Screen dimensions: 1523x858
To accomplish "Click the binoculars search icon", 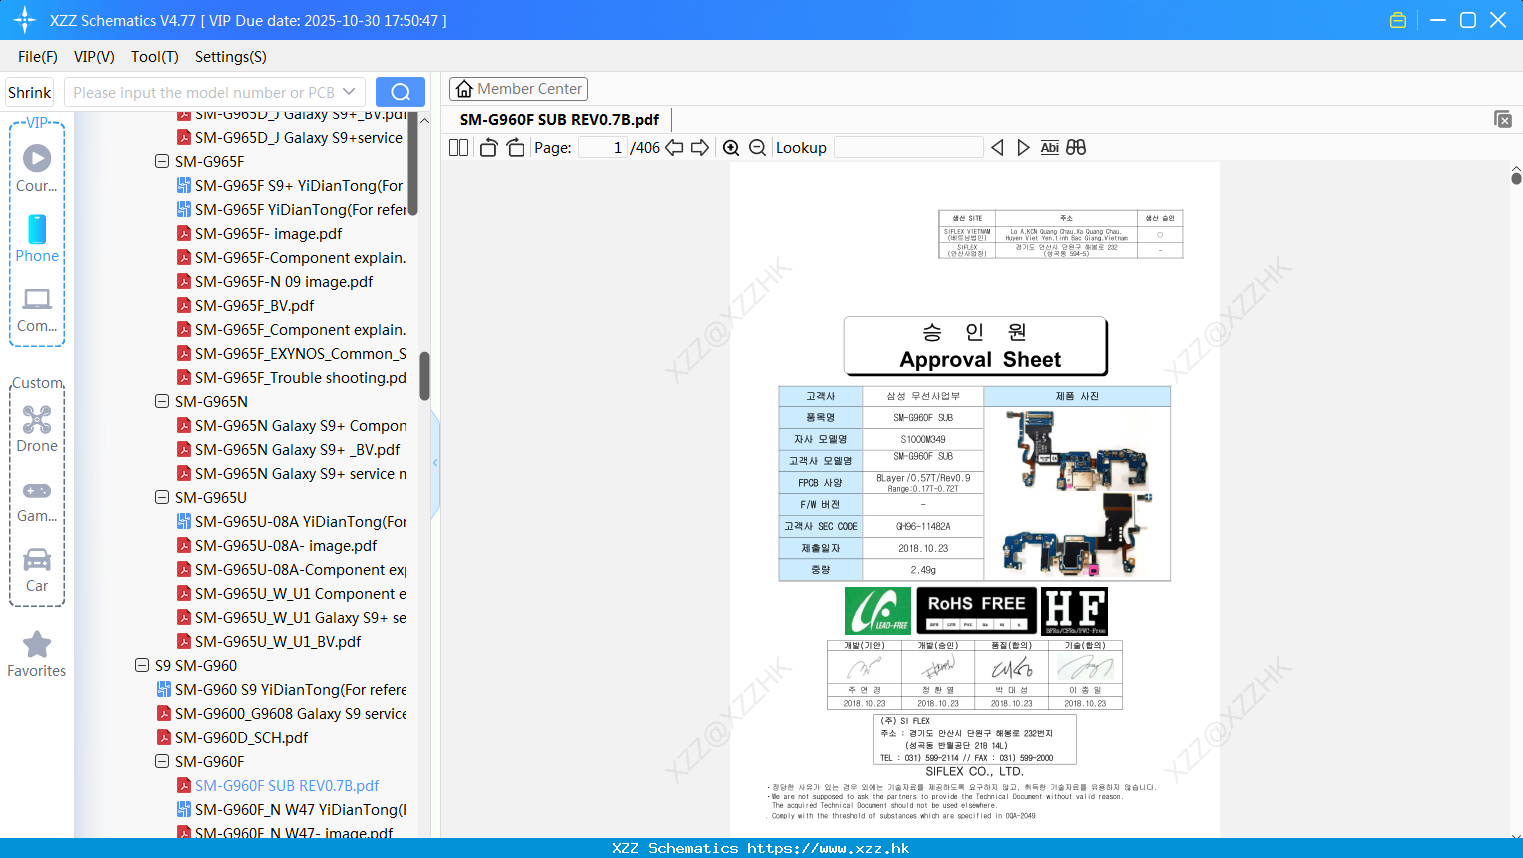I will point(1076,147).
